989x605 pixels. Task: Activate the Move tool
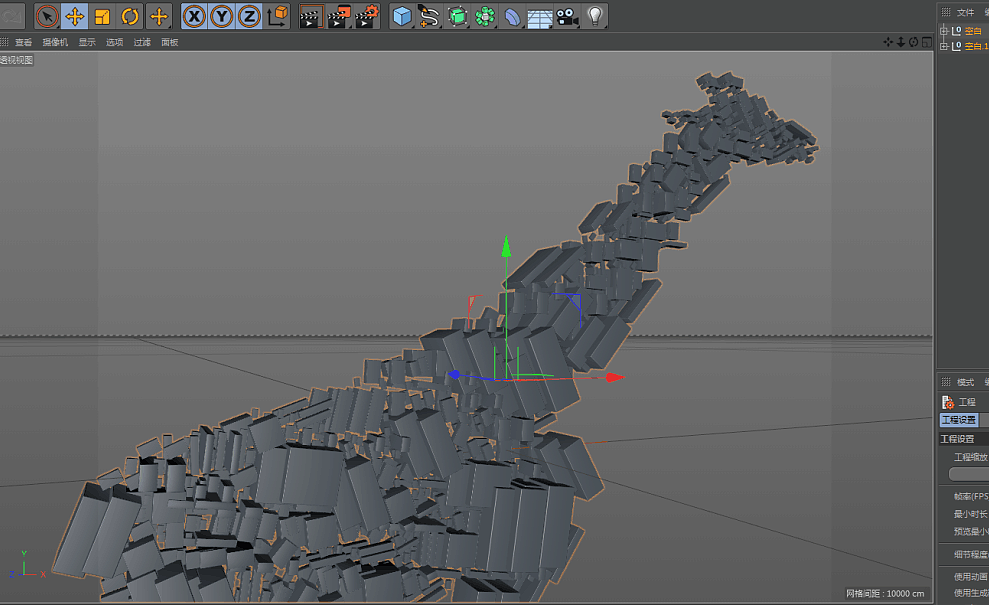tap(74, 16)
